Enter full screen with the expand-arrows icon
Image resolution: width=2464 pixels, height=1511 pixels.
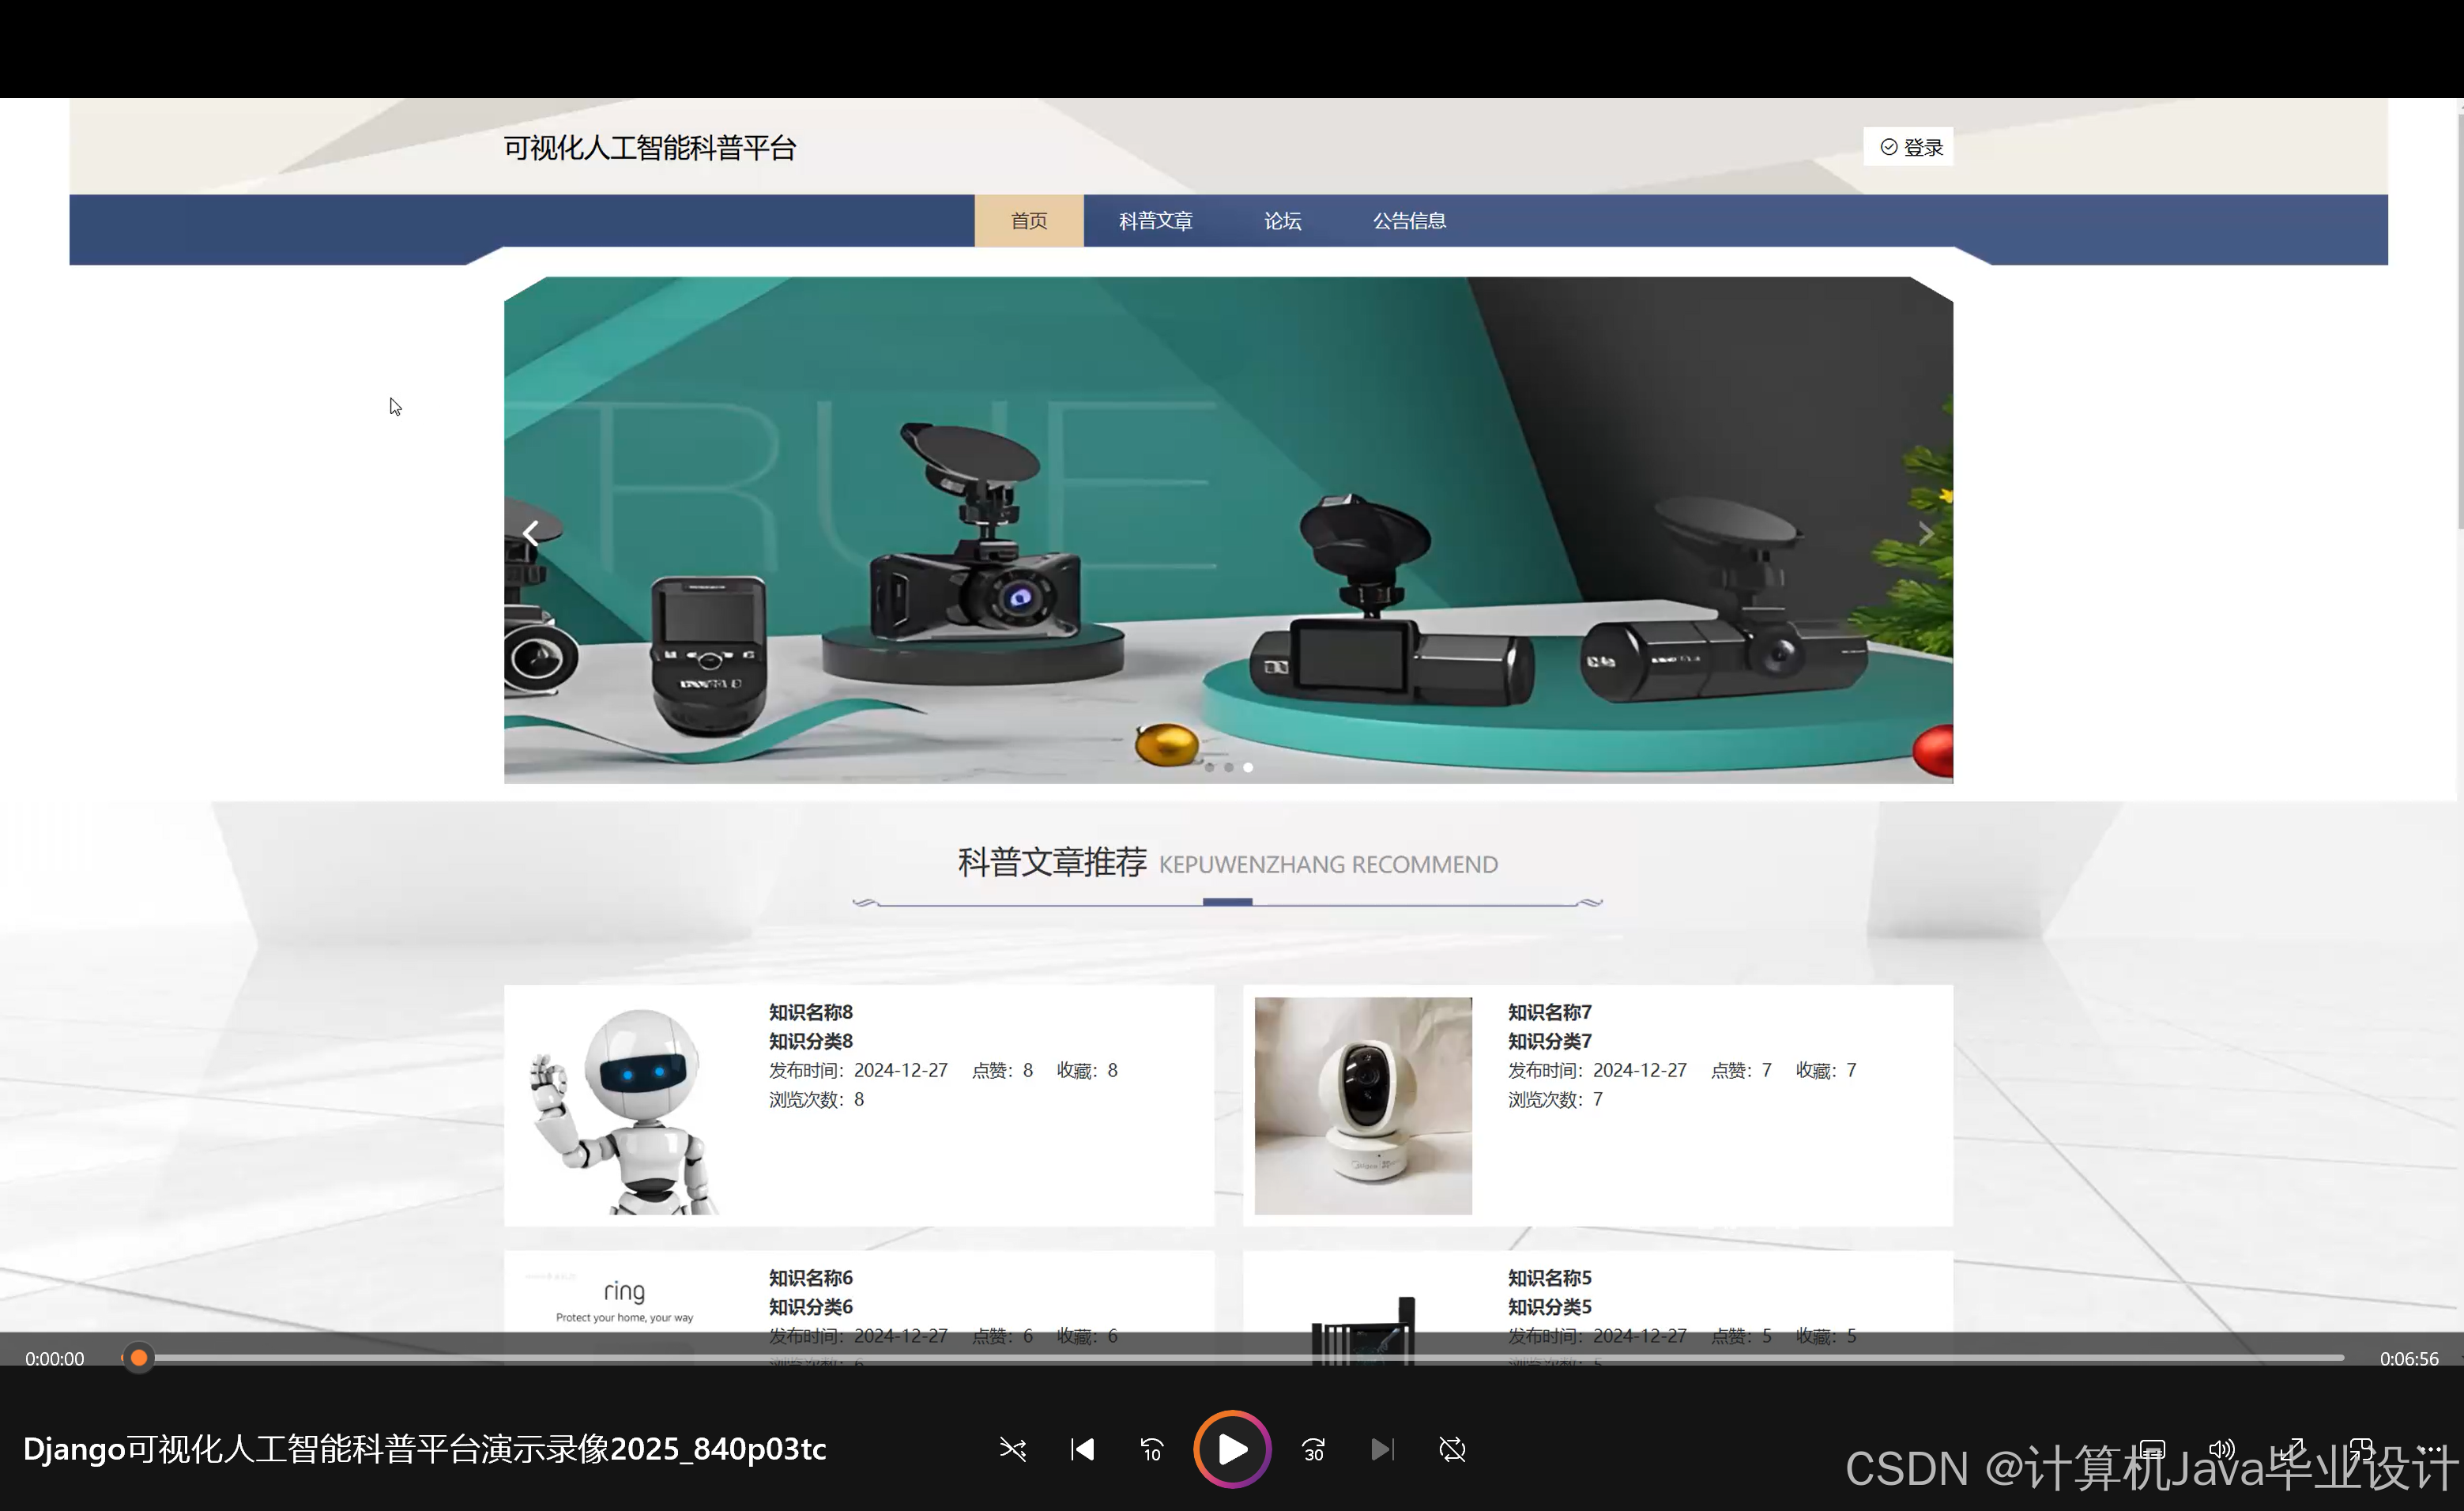tap(2292, 1449)
